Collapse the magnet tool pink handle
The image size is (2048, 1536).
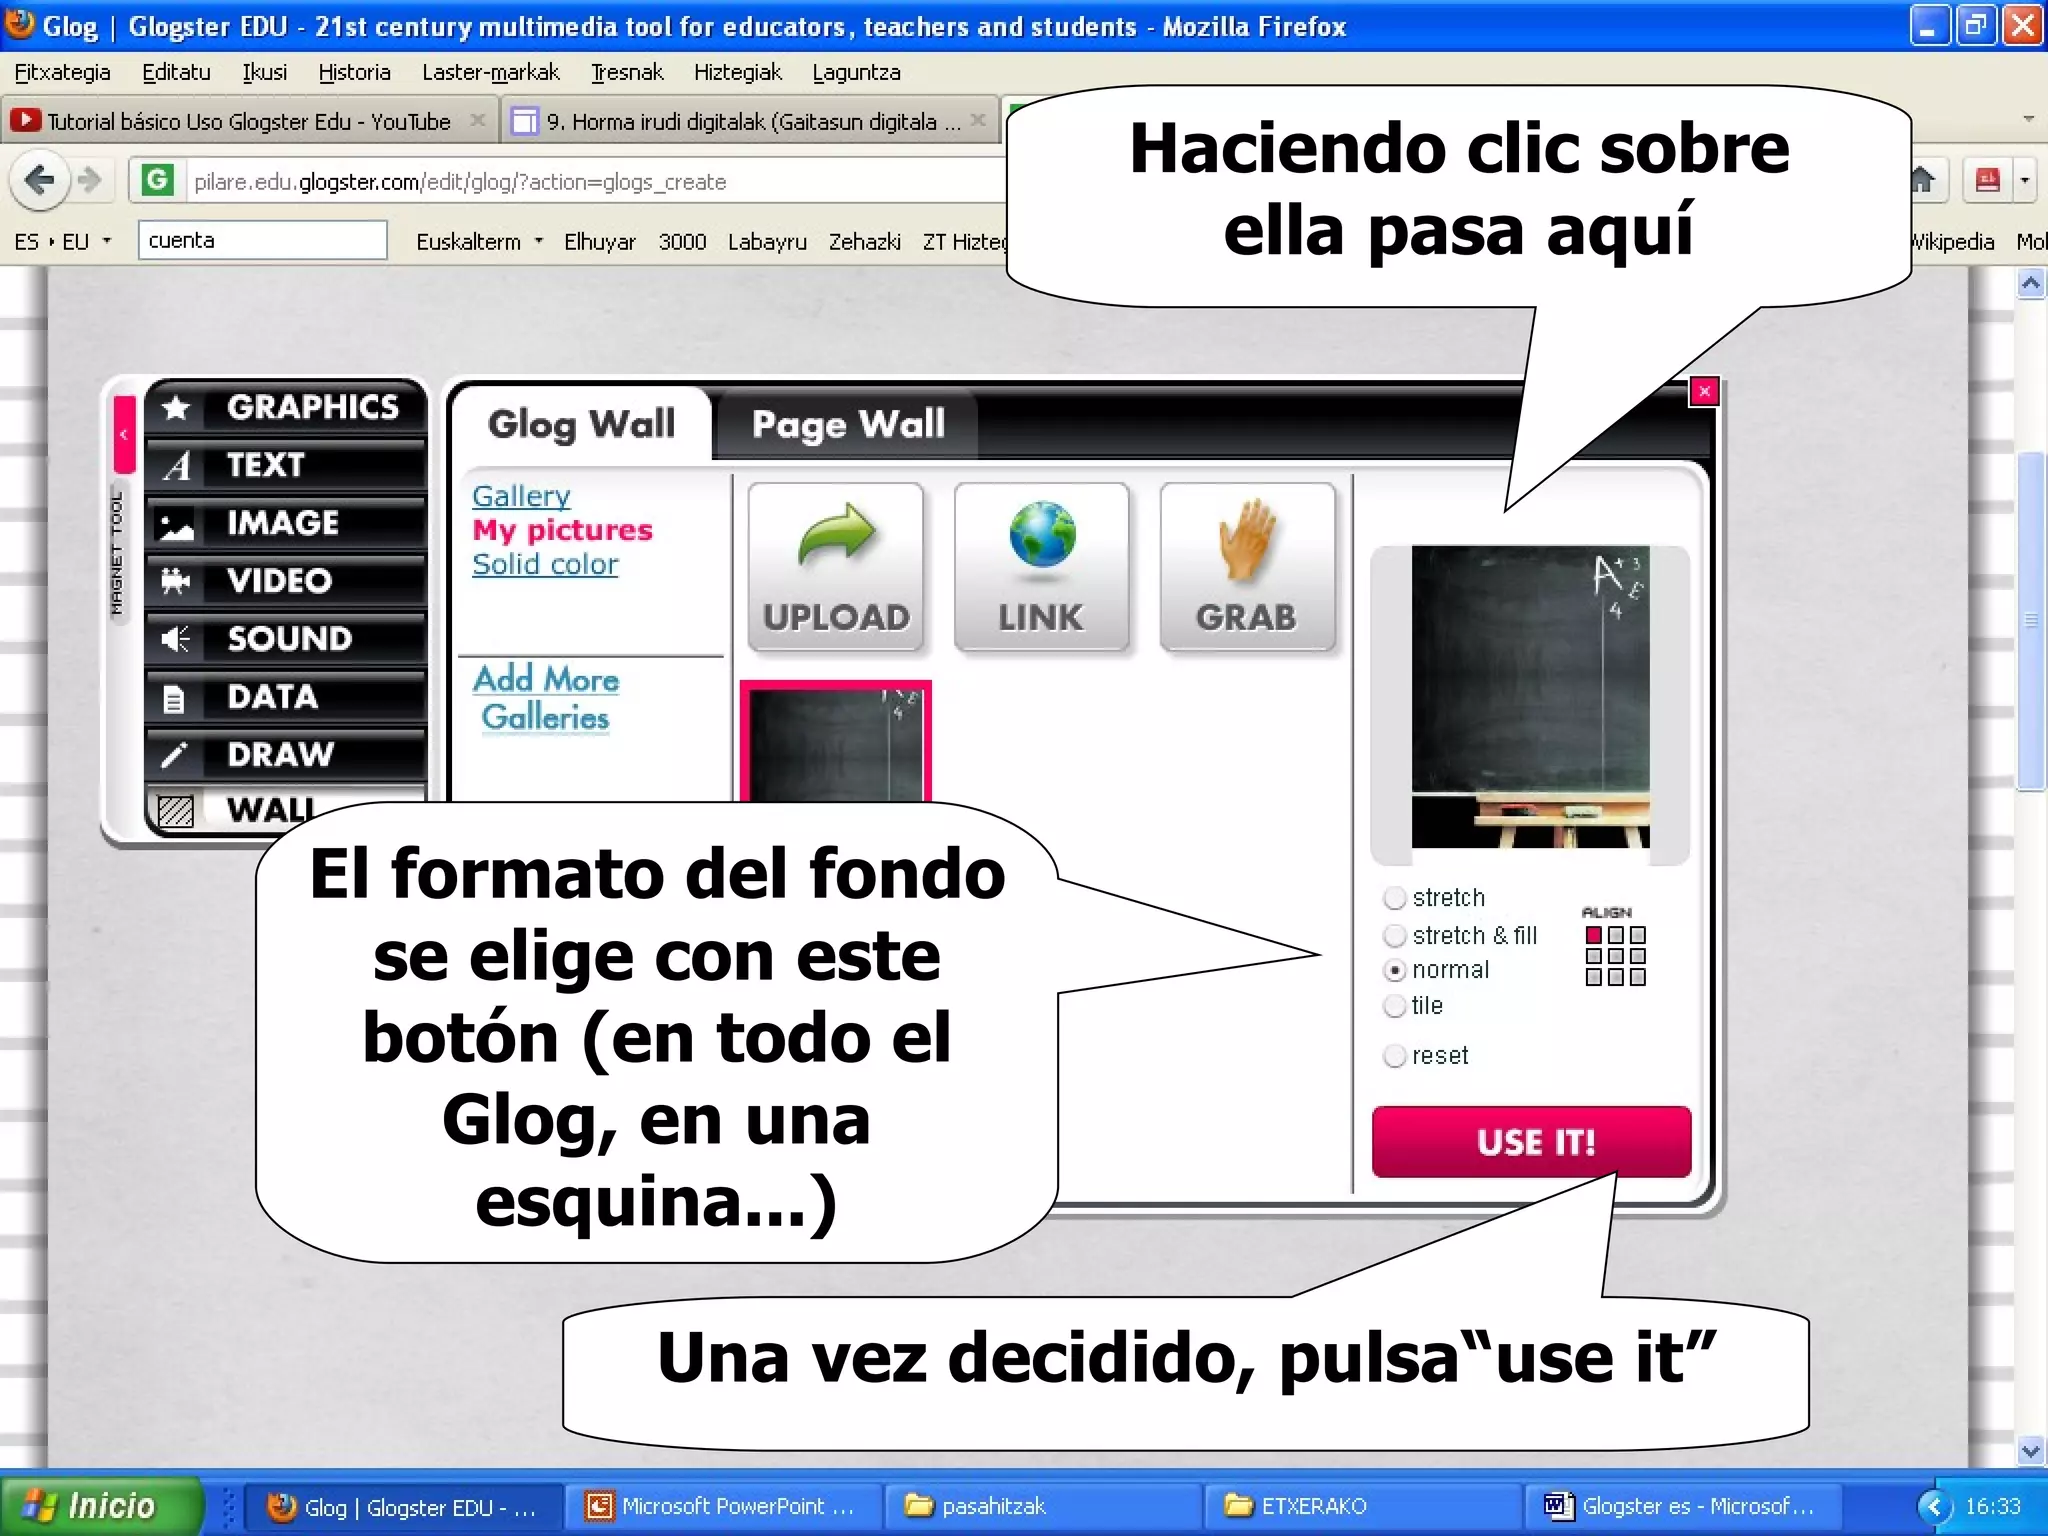coord(124,434)
